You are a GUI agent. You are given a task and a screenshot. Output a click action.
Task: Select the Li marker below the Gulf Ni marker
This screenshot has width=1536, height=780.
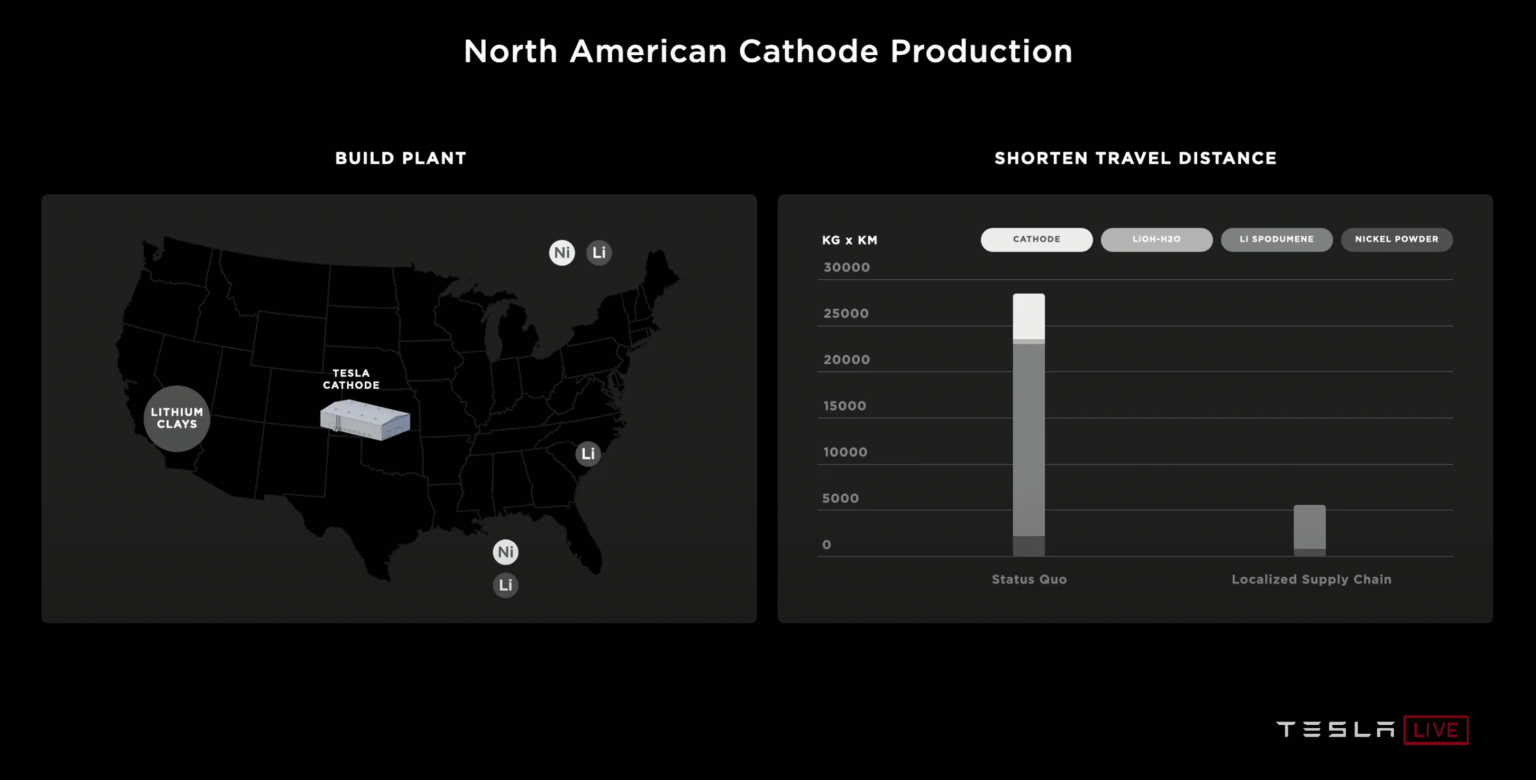click(x=506, y=585)
